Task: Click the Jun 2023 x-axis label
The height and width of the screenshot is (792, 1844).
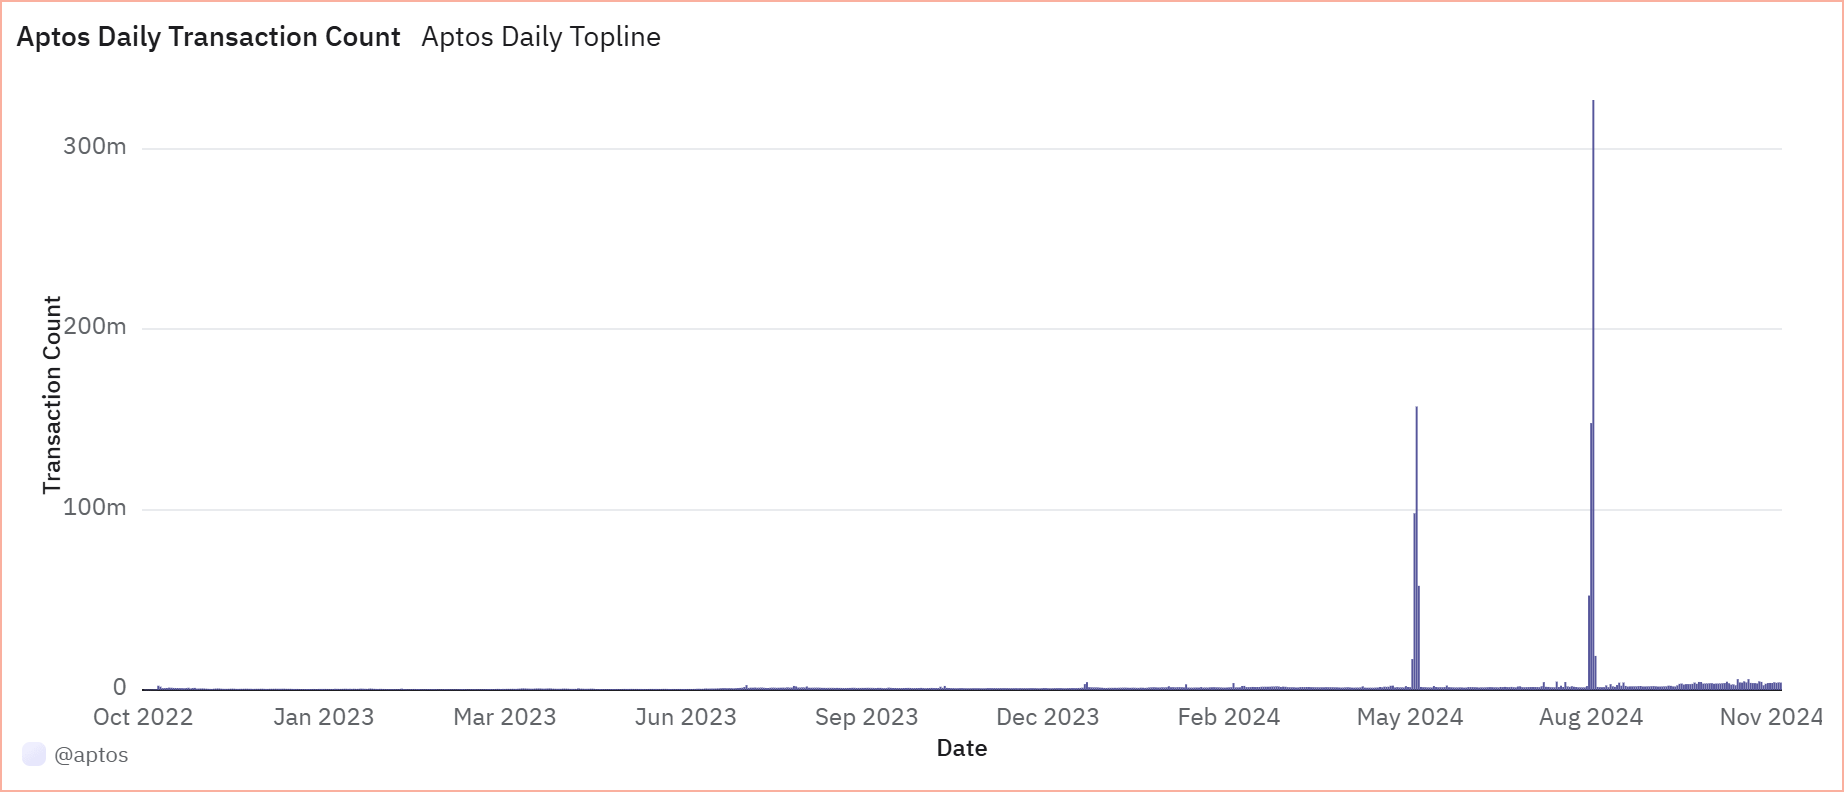Action: pos(685,717)
